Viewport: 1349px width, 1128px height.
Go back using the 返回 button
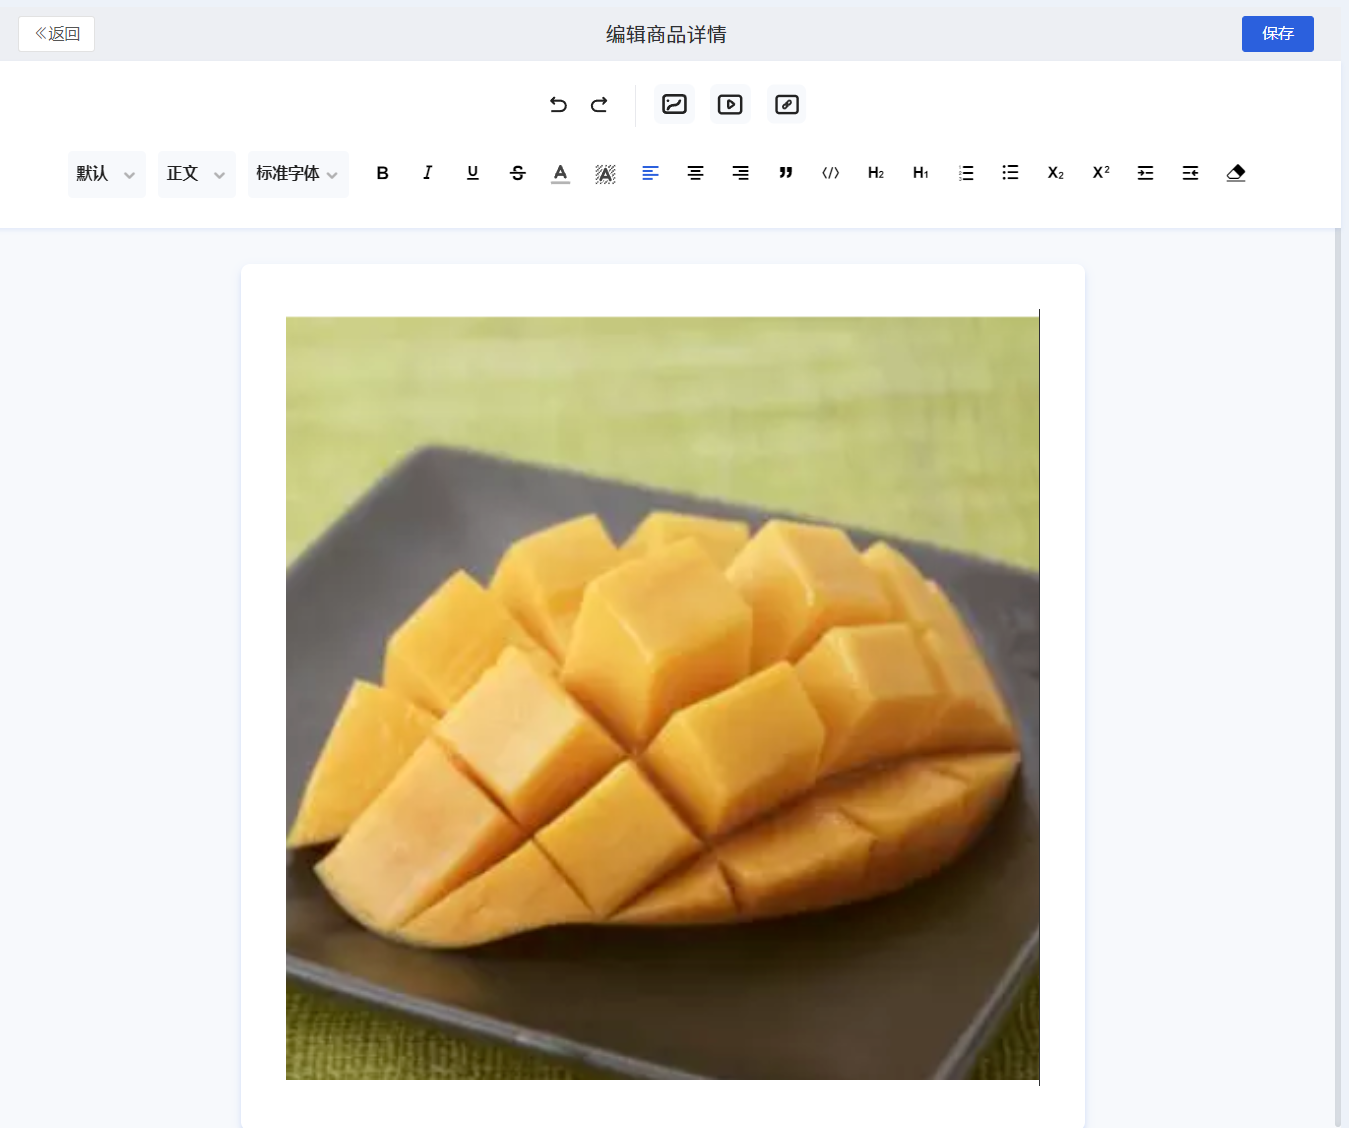(57, 34)
